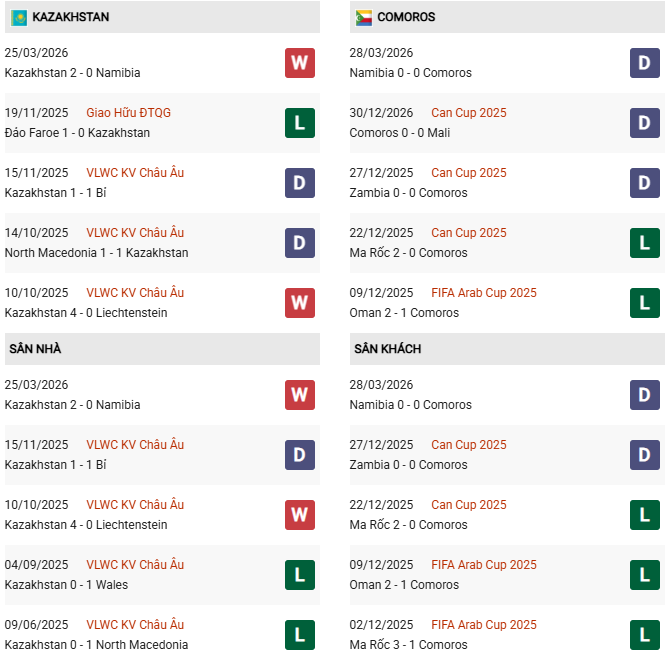The width and height of the screenshot is (666, 657).
Task: Select the KAZAKHSTAN team header
Action: 71,17
